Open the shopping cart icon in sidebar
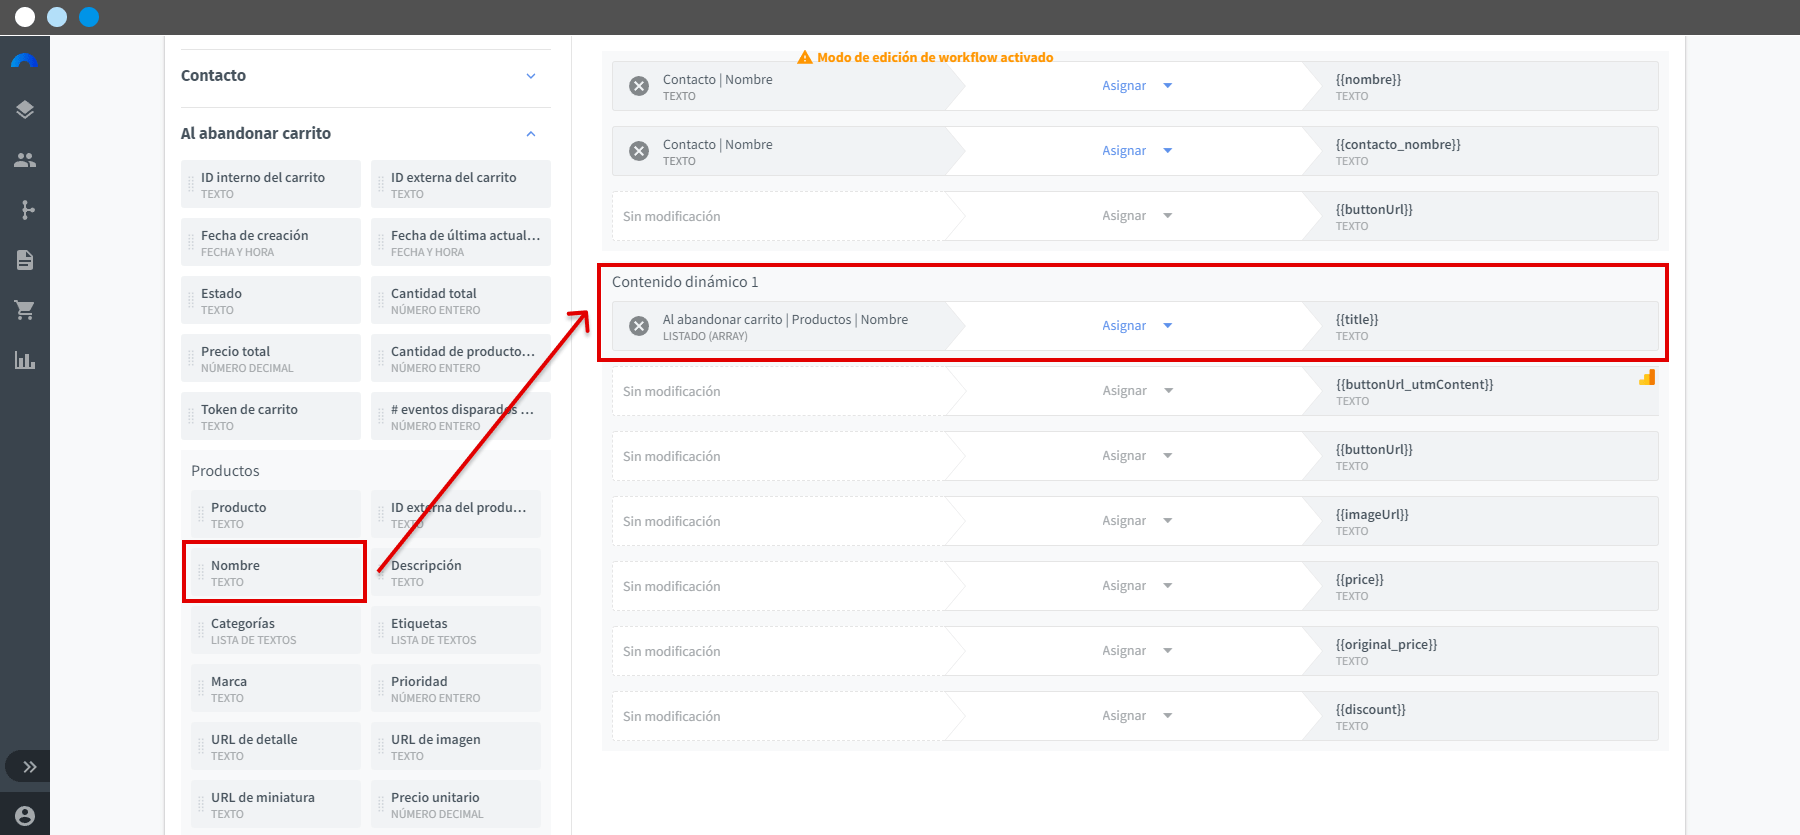The width and height of the screenshot is (1800, 835). (25, 310)
